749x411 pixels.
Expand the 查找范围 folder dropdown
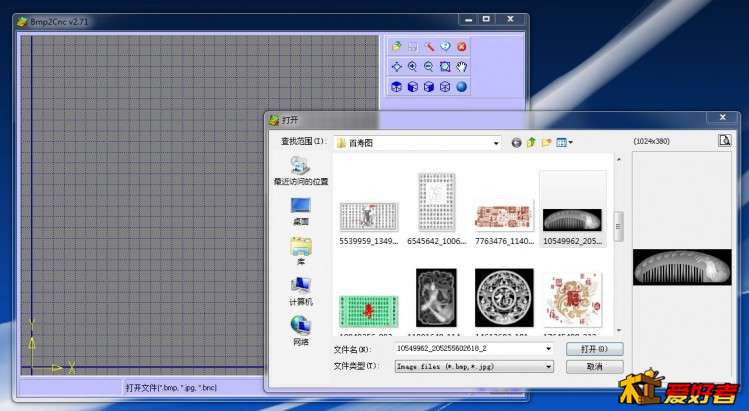pyautogui.click(x=495, y=143)
